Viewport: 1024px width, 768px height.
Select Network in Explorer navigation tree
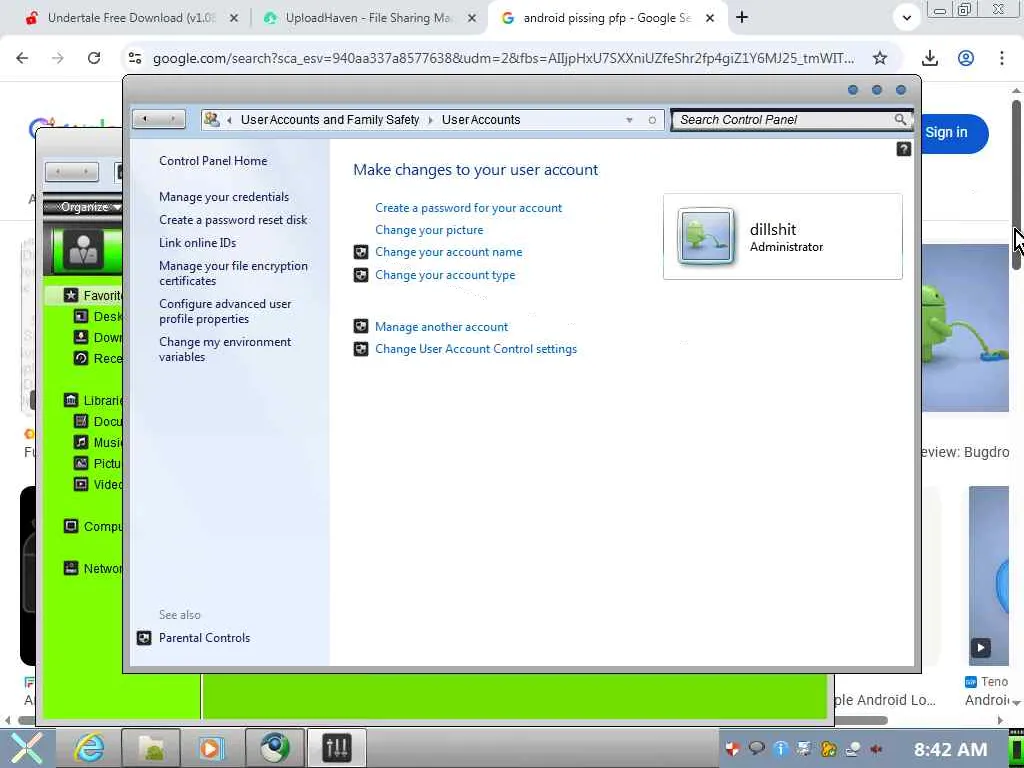tap(93, 568)
